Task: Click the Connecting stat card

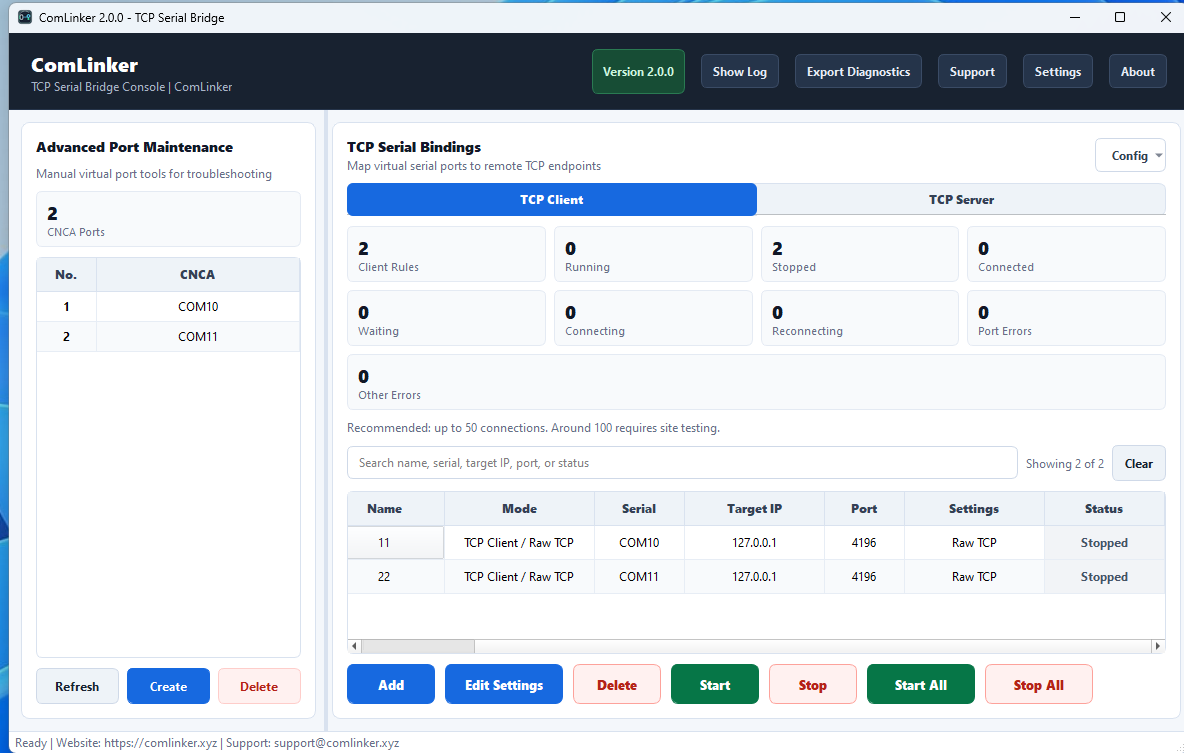Action: 653,319
